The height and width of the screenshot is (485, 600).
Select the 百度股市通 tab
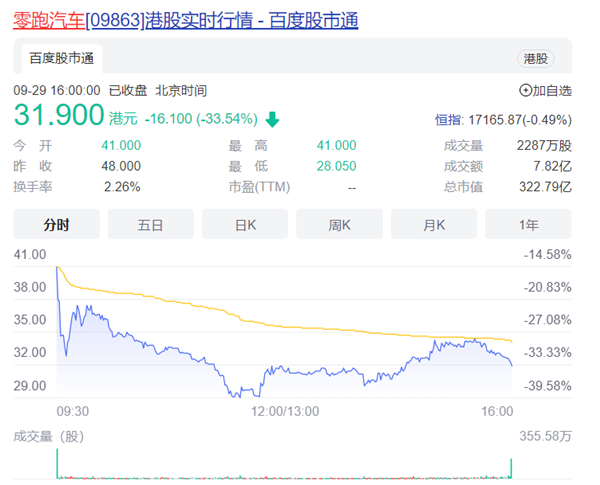click(x=62, y=59)
